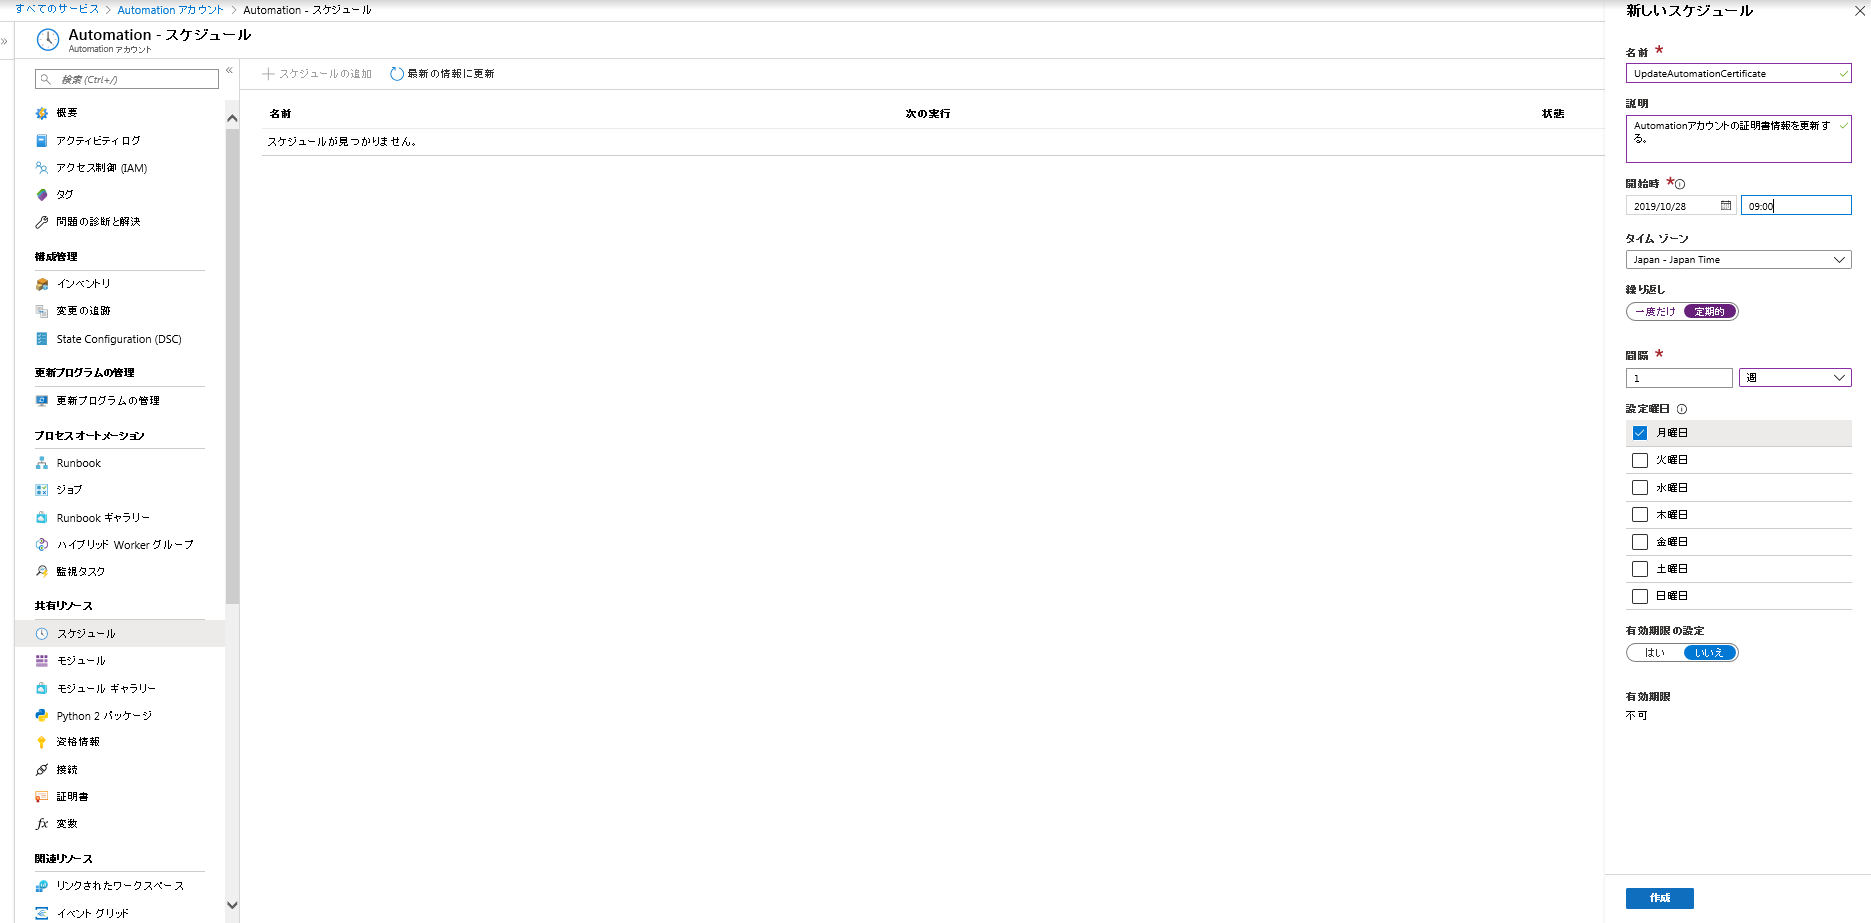Check the 土曜日 checkbox
Image resolution: width=1871 pixels, height=923 pixels.
point(1640,569)
